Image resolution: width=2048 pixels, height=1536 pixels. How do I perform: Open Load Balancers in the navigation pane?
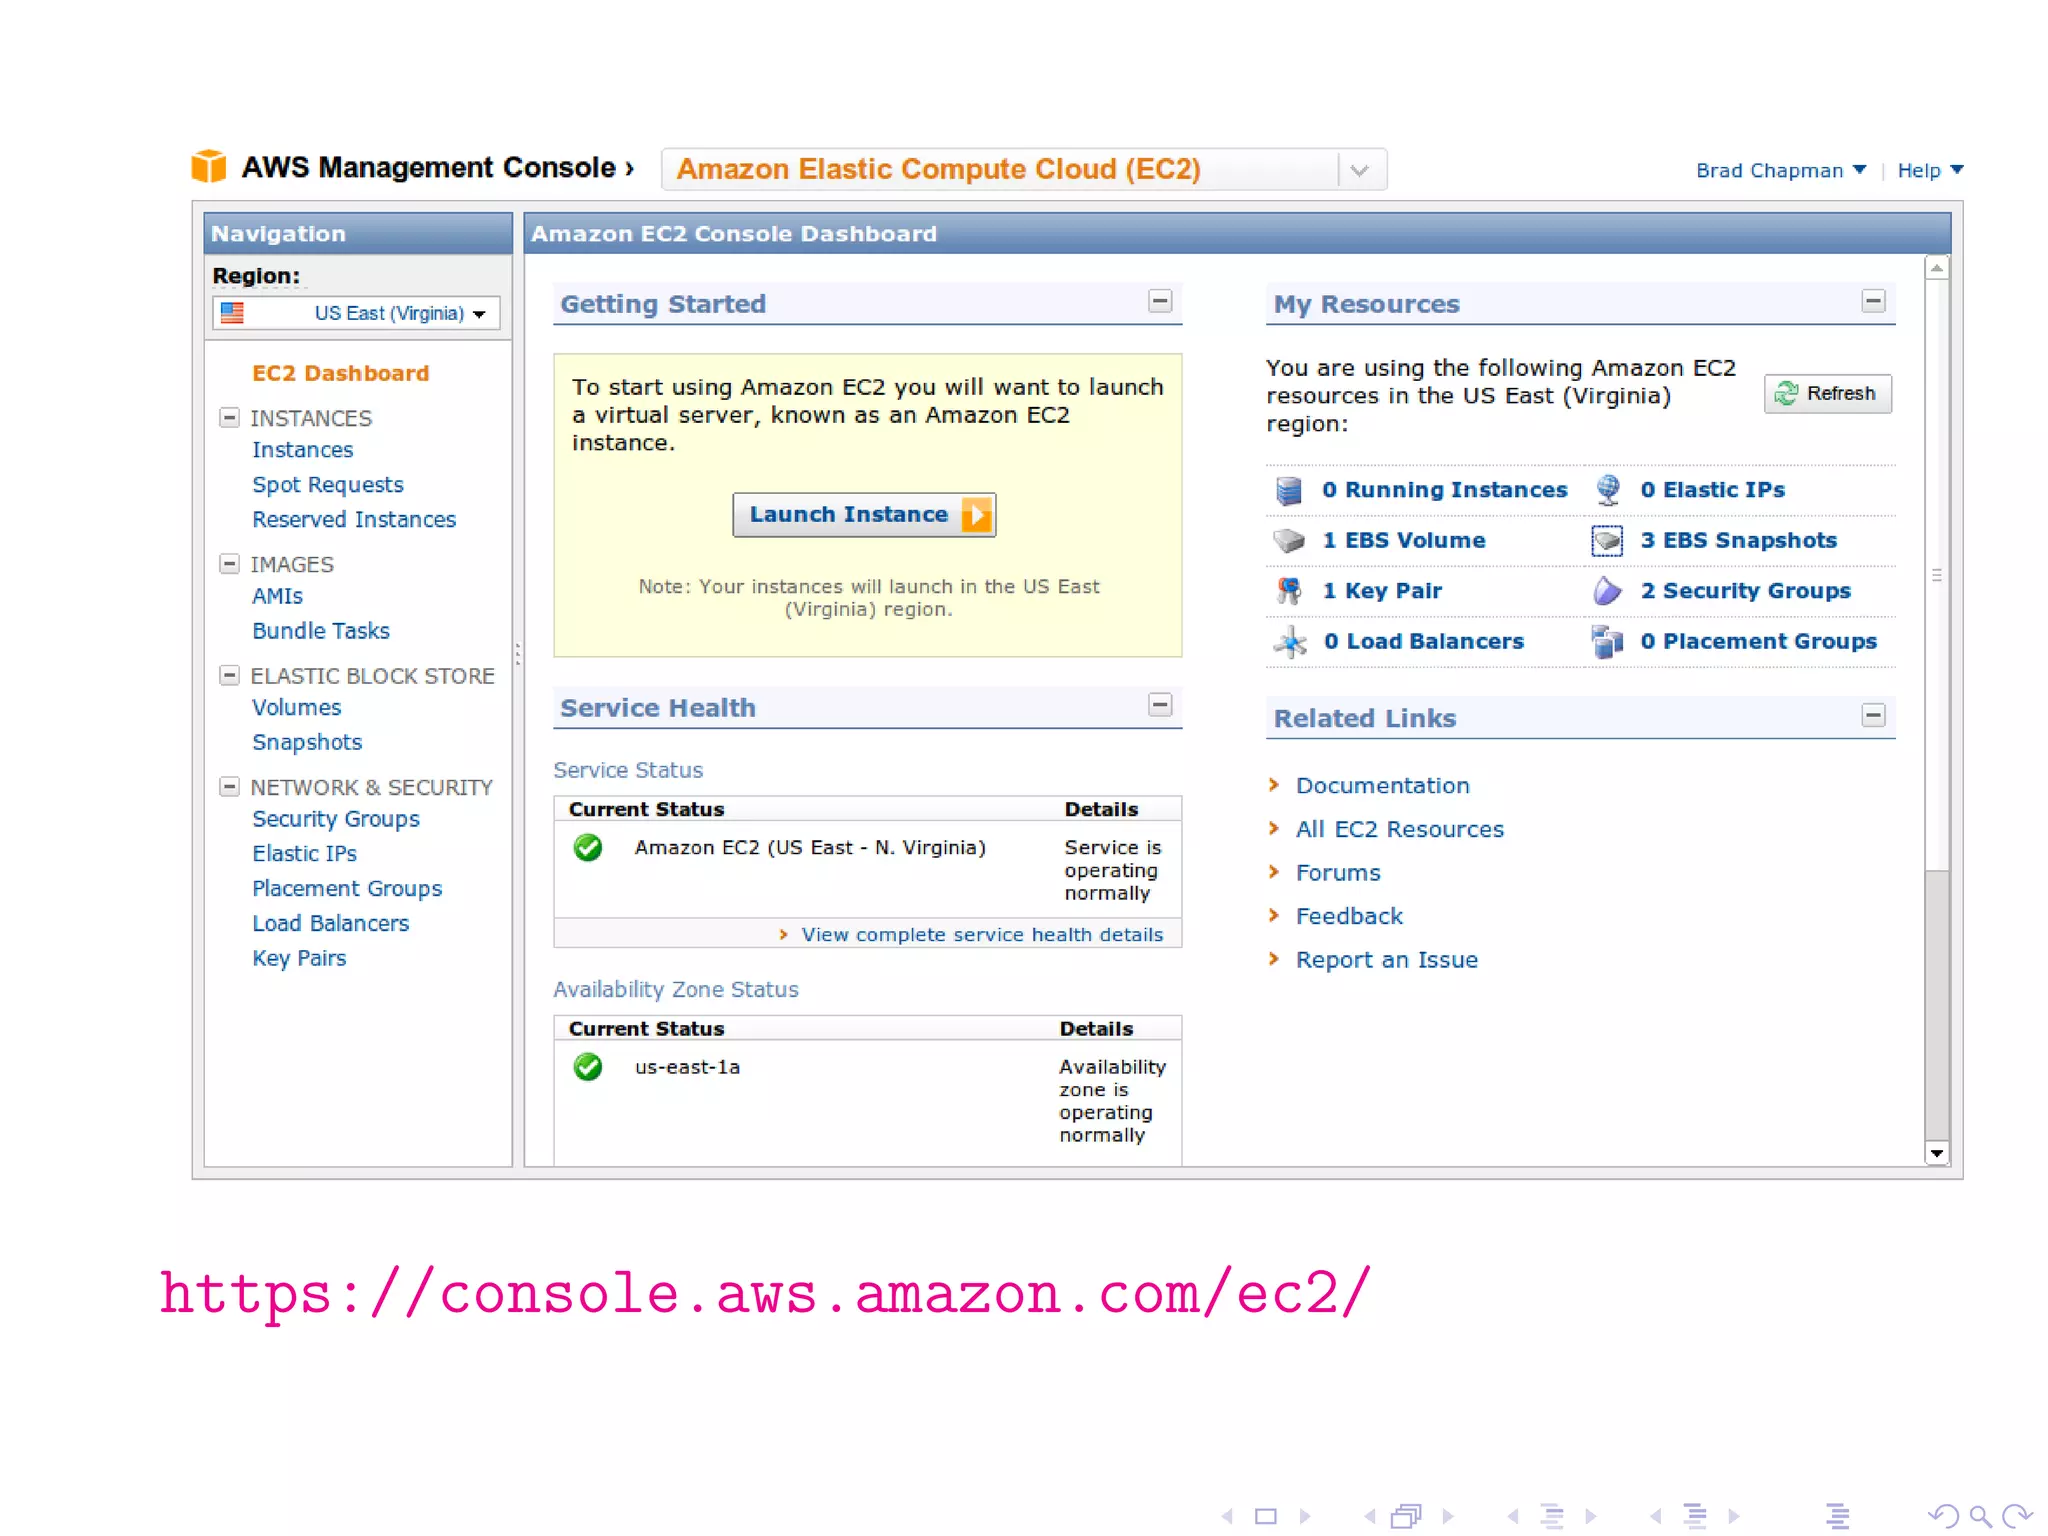[330, 923]
